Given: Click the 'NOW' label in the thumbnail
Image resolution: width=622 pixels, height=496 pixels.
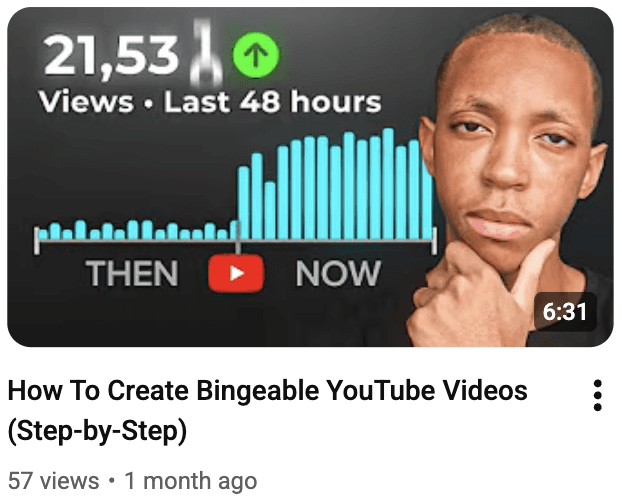Looking at the screenshot, I should pos(338,273).
